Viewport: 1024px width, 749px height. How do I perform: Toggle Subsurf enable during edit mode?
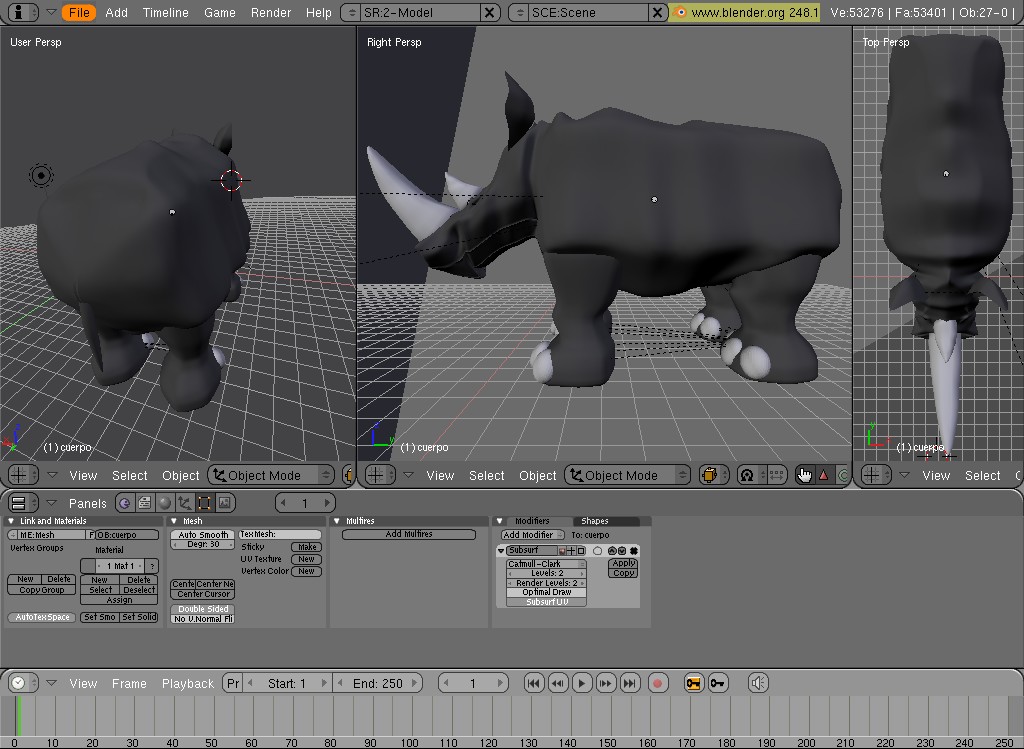(581, 550)
